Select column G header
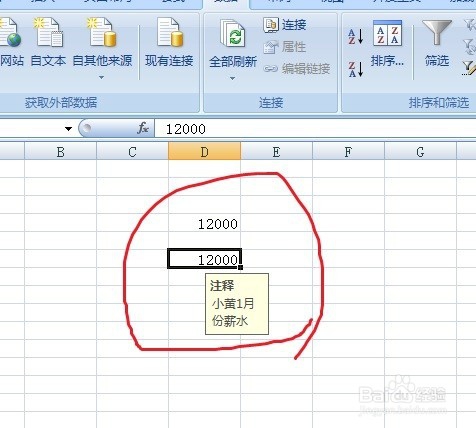Image resolution: width=476 pixels, height=428 pixels. point(420,152)
